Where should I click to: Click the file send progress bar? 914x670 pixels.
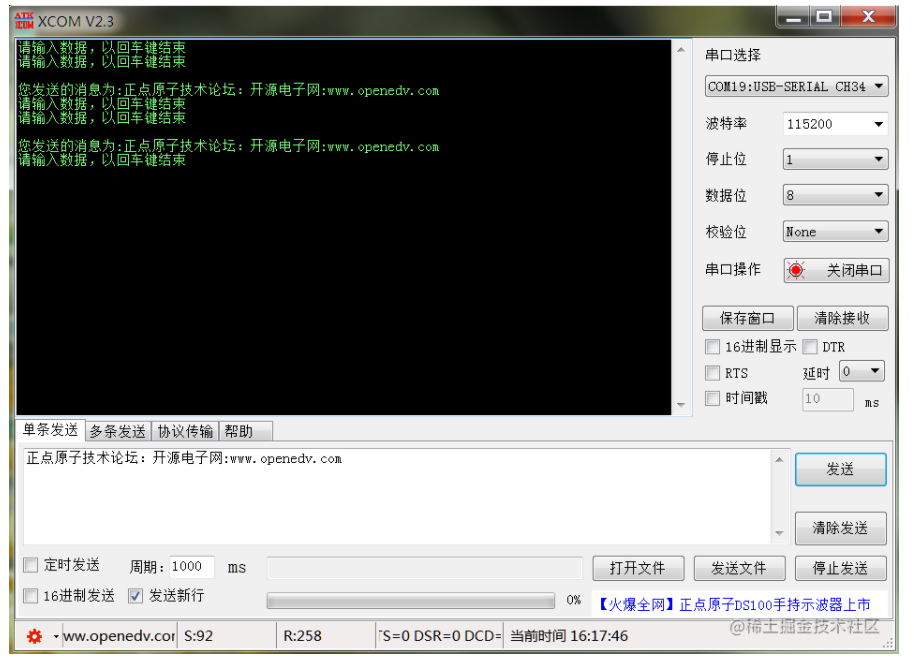410,601
